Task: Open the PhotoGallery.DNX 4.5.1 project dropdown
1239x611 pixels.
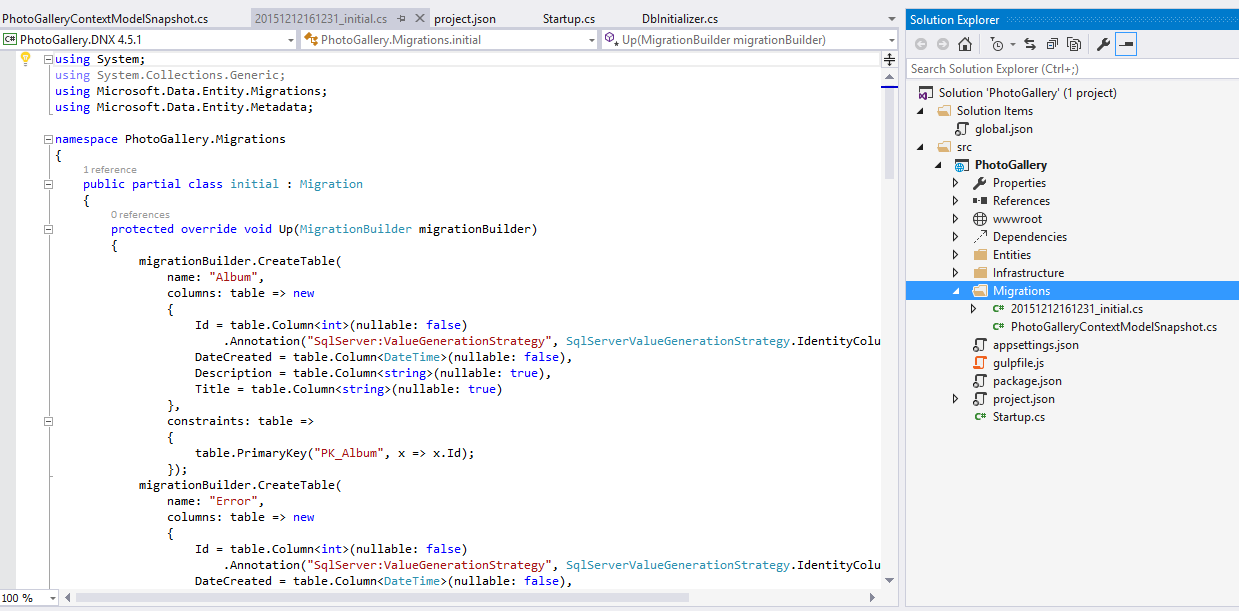Action: (150, 40)
